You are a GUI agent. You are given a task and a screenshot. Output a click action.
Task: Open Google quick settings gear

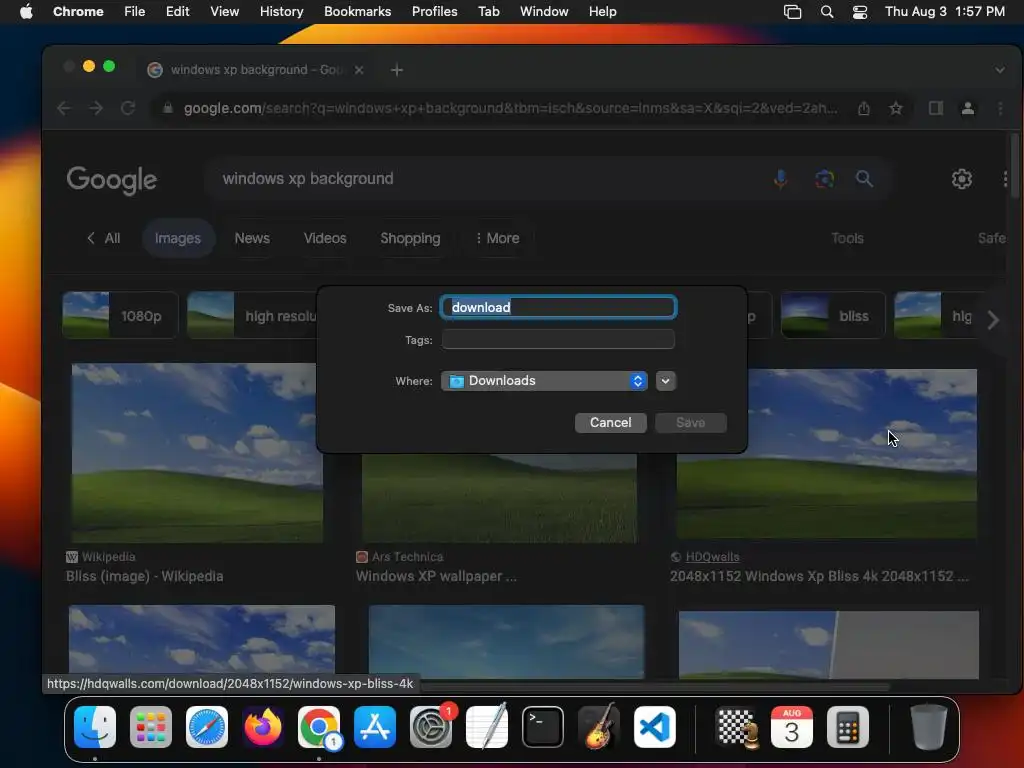click(961, 179)
